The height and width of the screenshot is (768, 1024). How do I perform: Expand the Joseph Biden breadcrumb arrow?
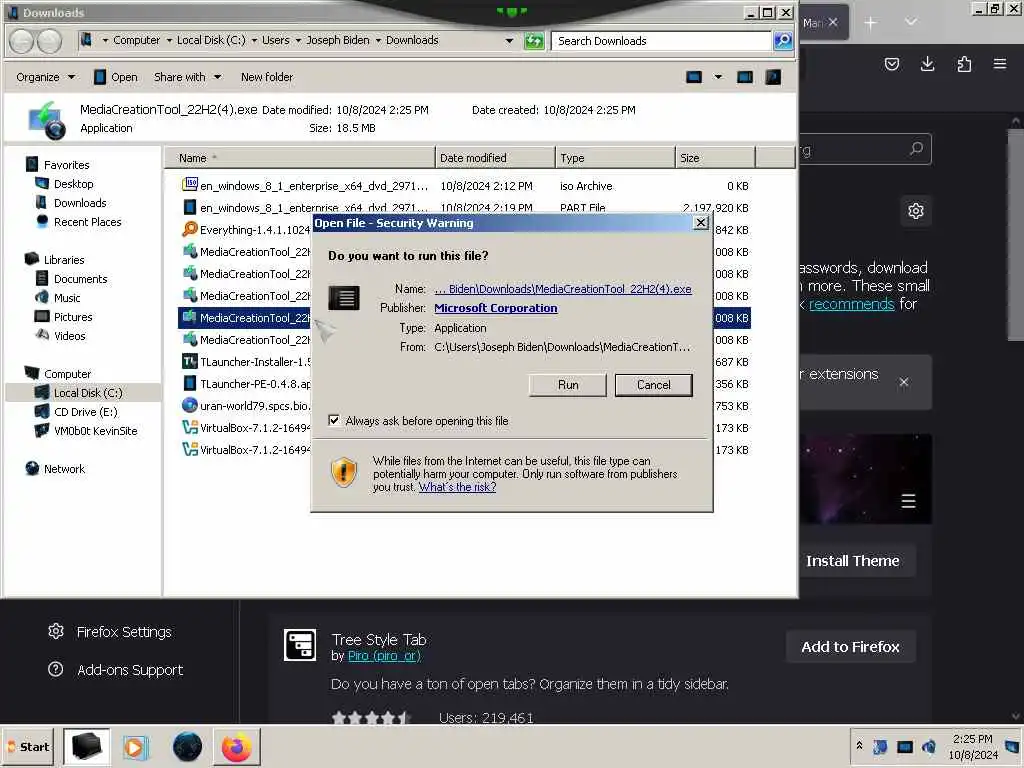(377, 40)
